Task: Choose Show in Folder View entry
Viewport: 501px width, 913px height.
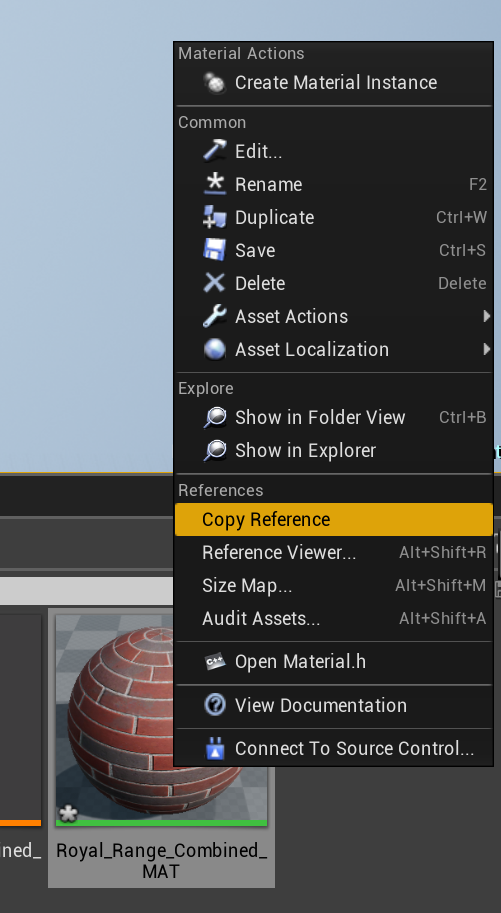Action: click(x=334, y=417)
